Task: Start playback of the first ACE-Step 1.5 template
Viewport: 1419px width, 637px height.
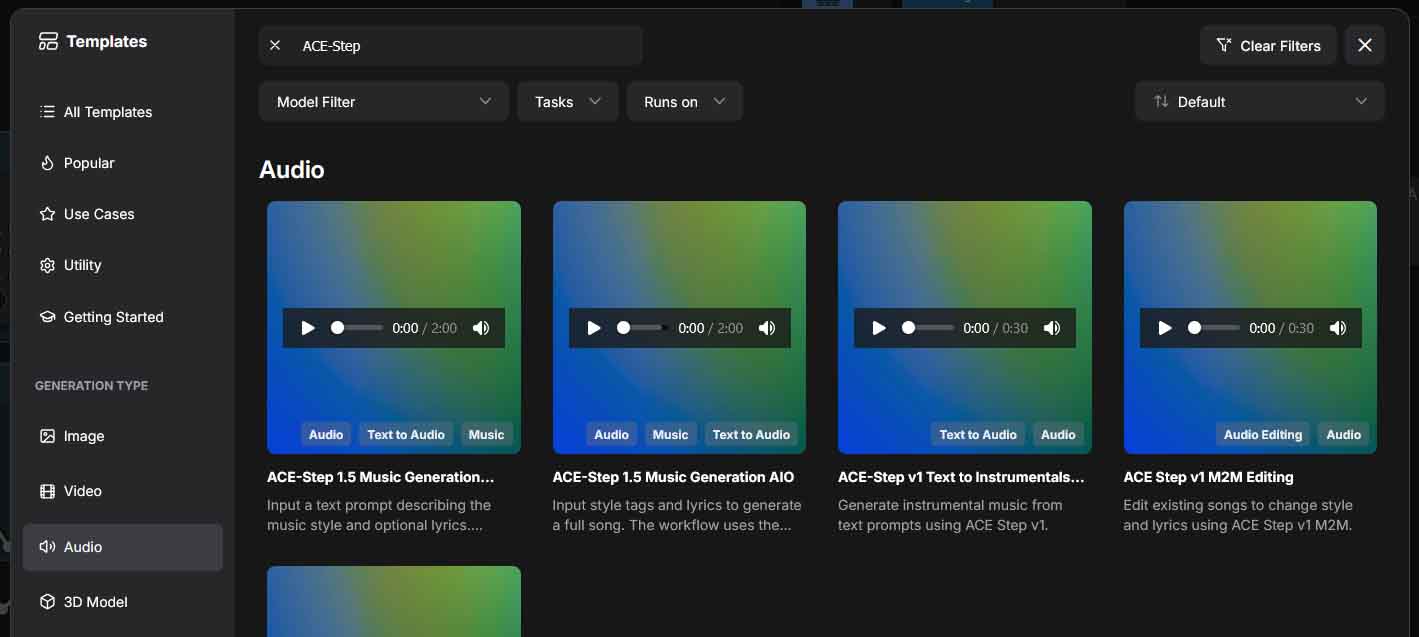Action: point(308,328)
